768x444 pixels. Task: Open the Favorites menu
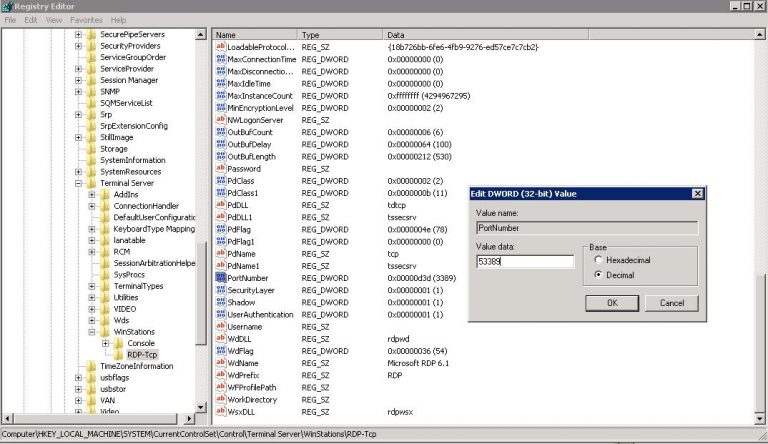86,20
